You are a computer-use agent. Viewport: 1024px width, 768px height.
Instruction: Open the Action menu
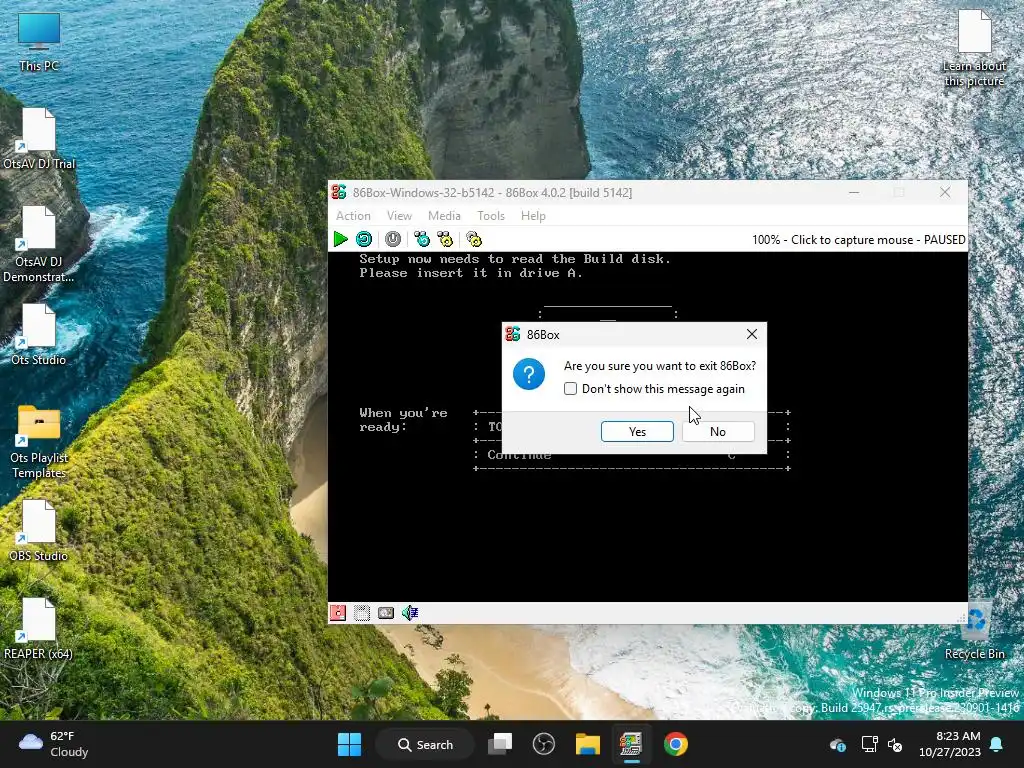[353, 216]
